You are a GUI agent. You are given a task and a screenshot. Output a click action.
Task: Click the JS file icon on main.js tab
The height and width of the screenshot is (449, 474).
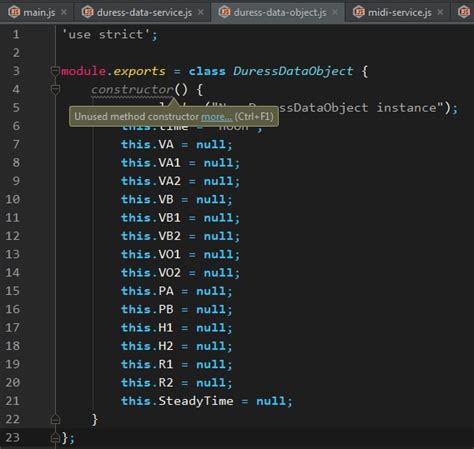pyautogui.click(x=14, y=12)
